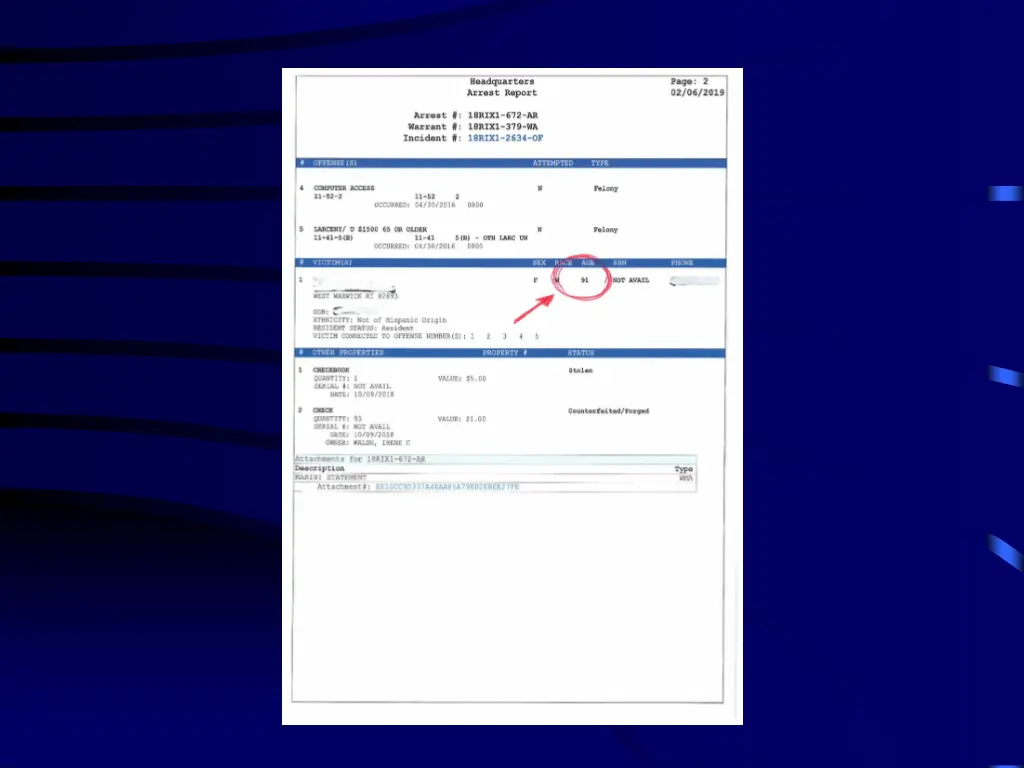Select the VICTIM(S) section header
Viewport: 1024px width, 768px height.
click(333, 263)
